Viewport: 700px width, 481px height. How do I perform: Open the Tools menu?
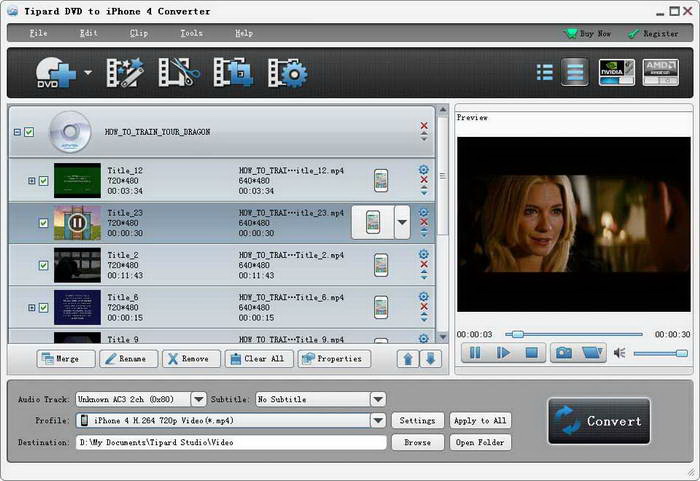tap(191, 33)
